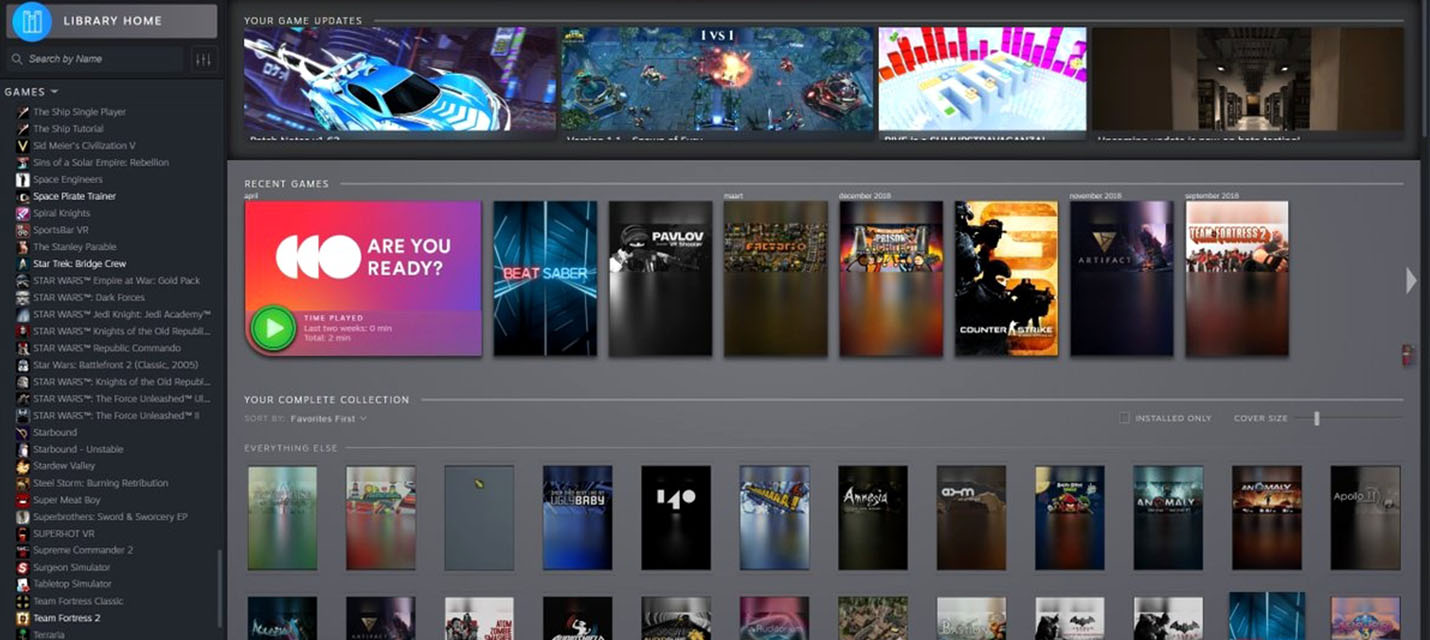This screenshot has width=1430, height=640.
Task: Toggle the Installed Only checkbox
Action: (1124, 418)
